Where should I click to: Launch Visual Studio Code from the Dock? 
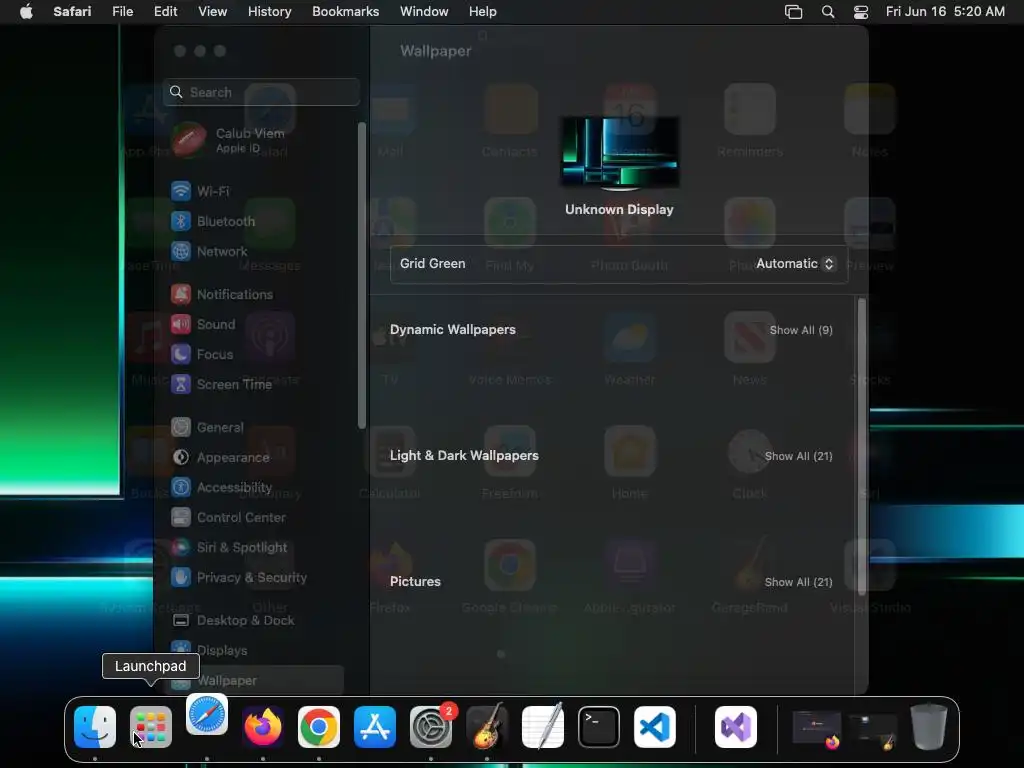pyautogui.click(x=655, y=727)
